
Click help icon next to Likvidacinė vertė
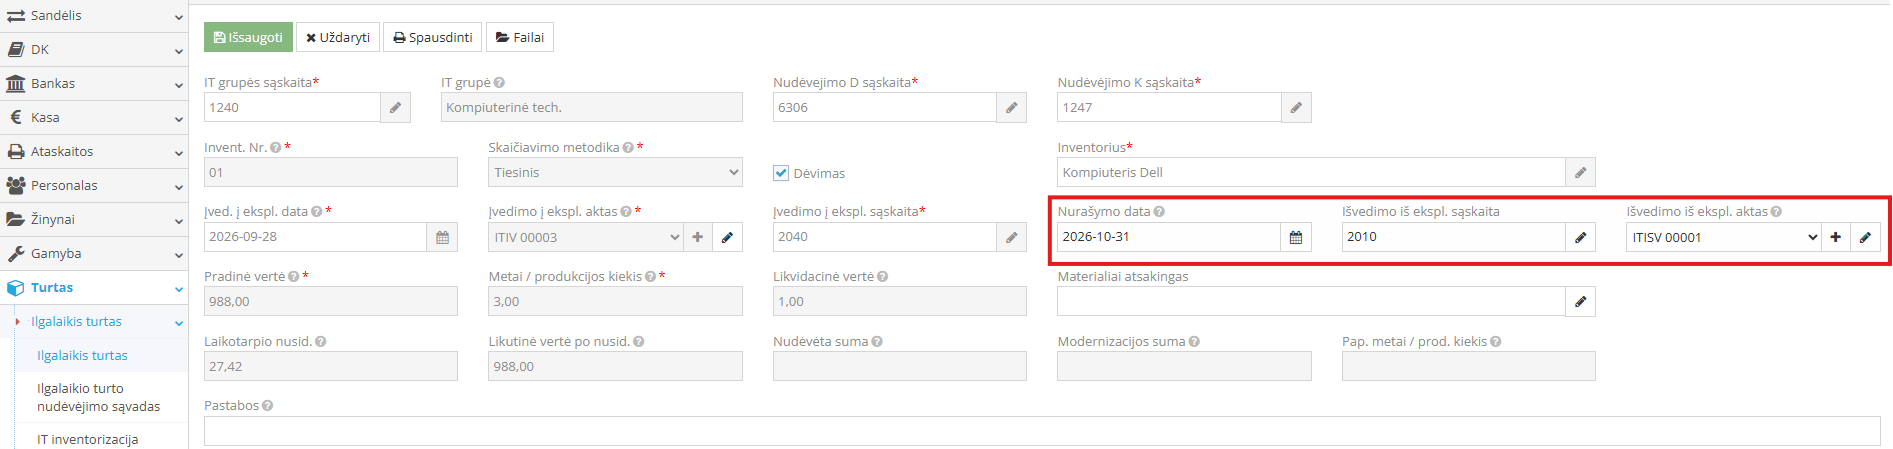click(x=883, y=277)
